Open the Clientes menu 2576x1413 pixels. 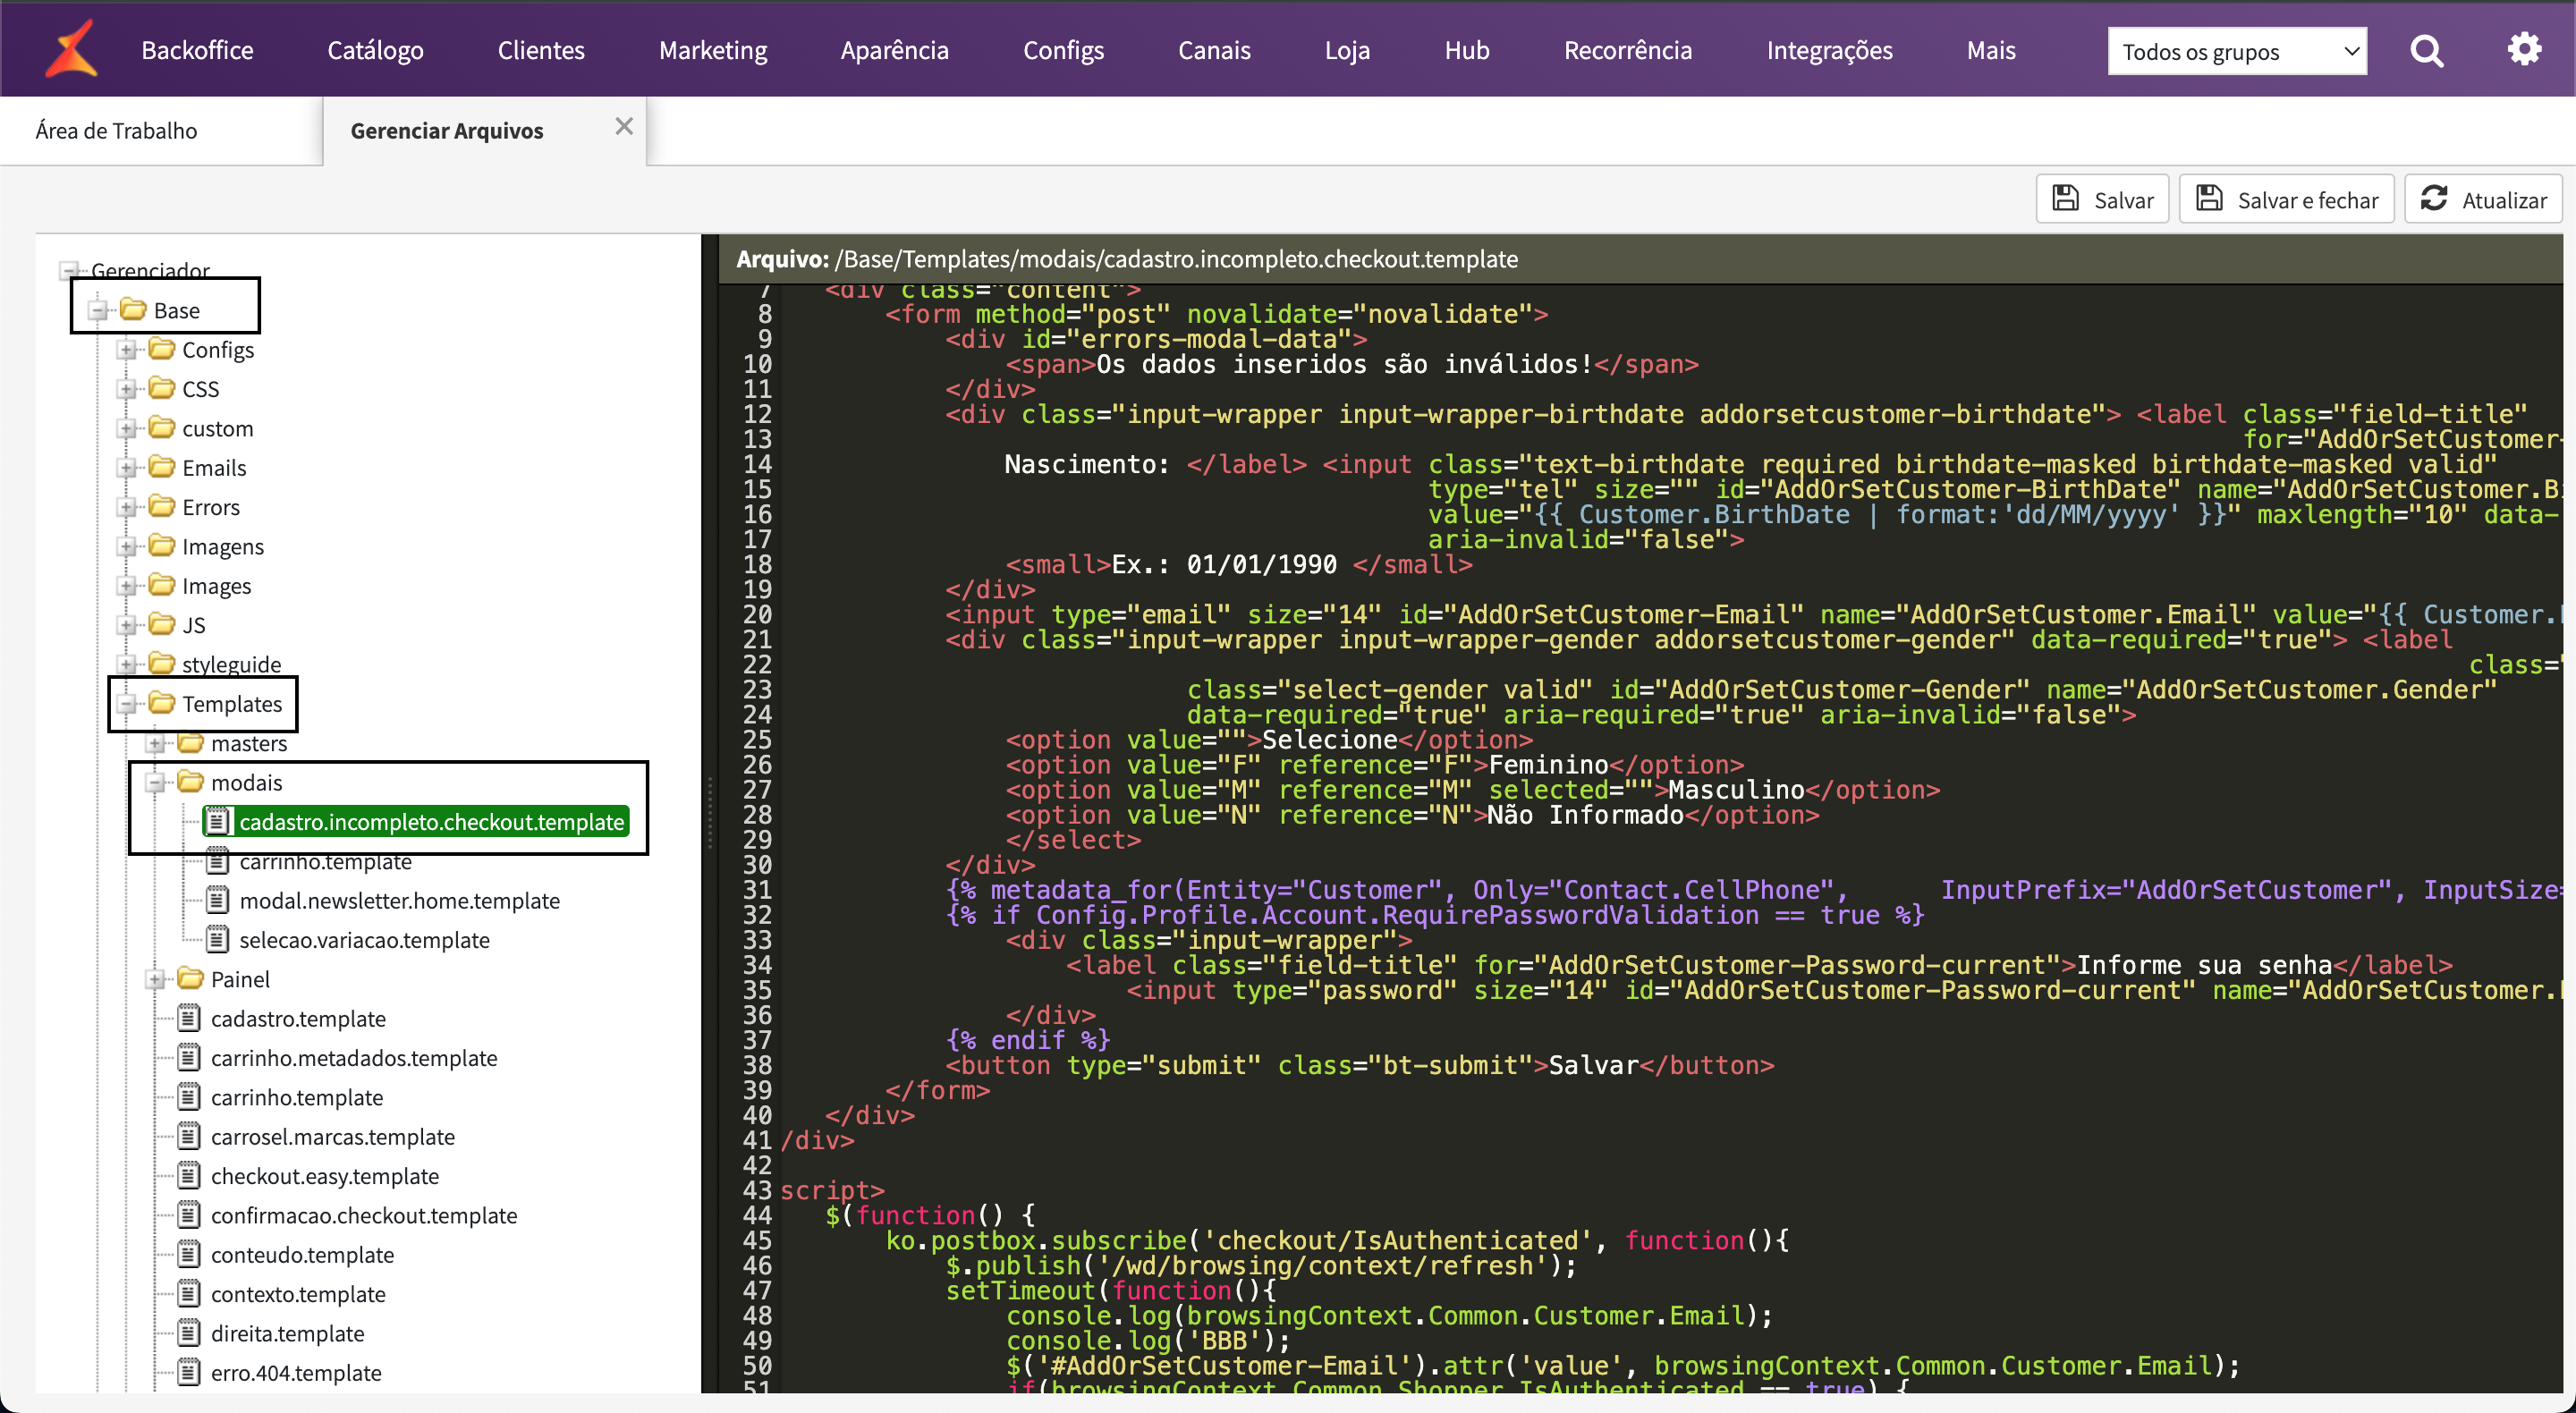541,50
